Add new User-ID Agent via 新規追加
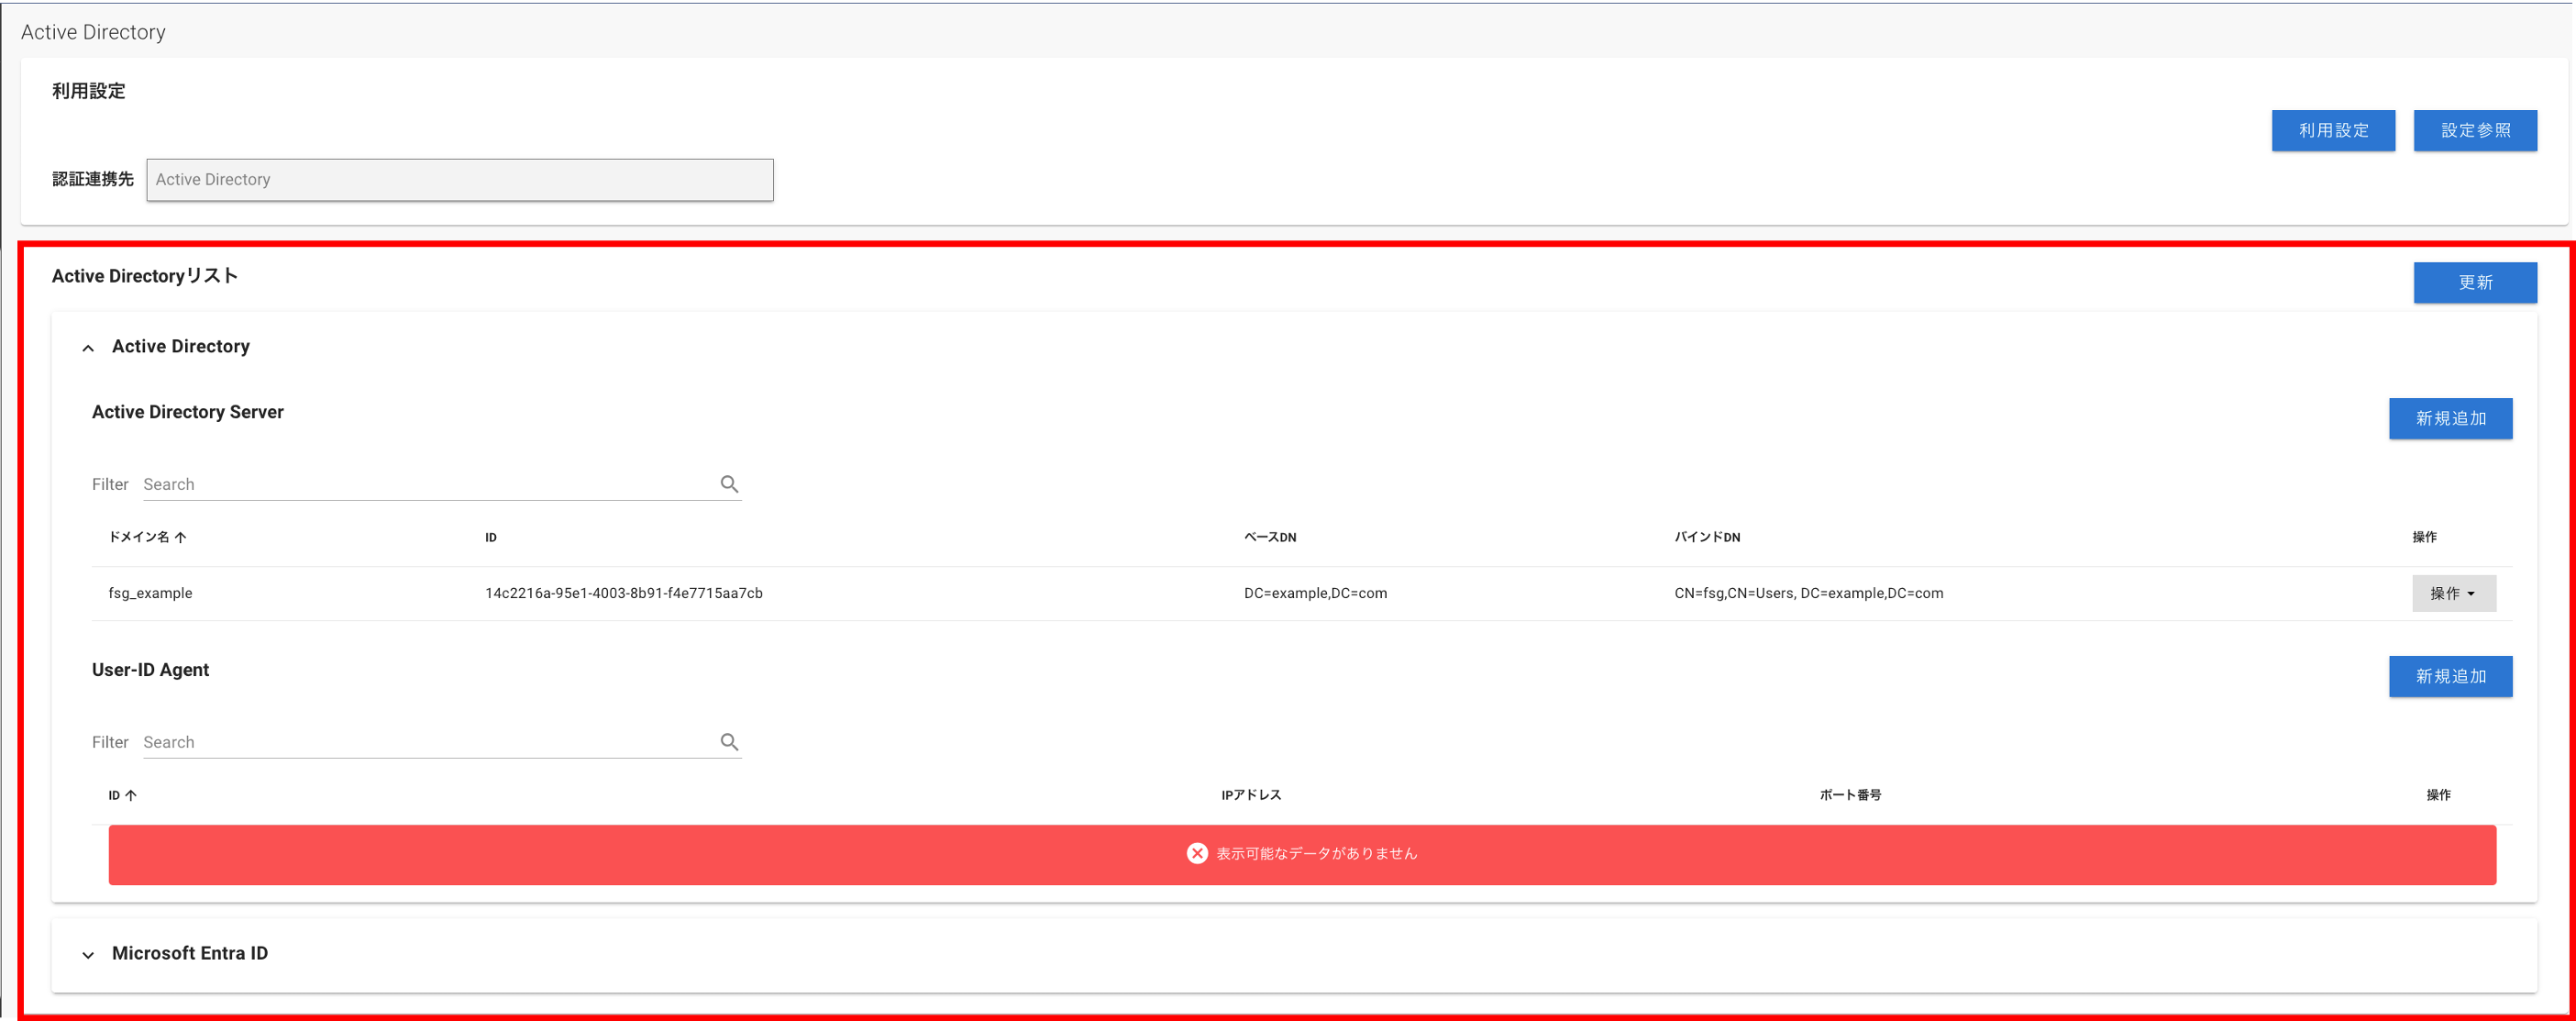Screen dimensions: 2576x1021 (2450, 676)
